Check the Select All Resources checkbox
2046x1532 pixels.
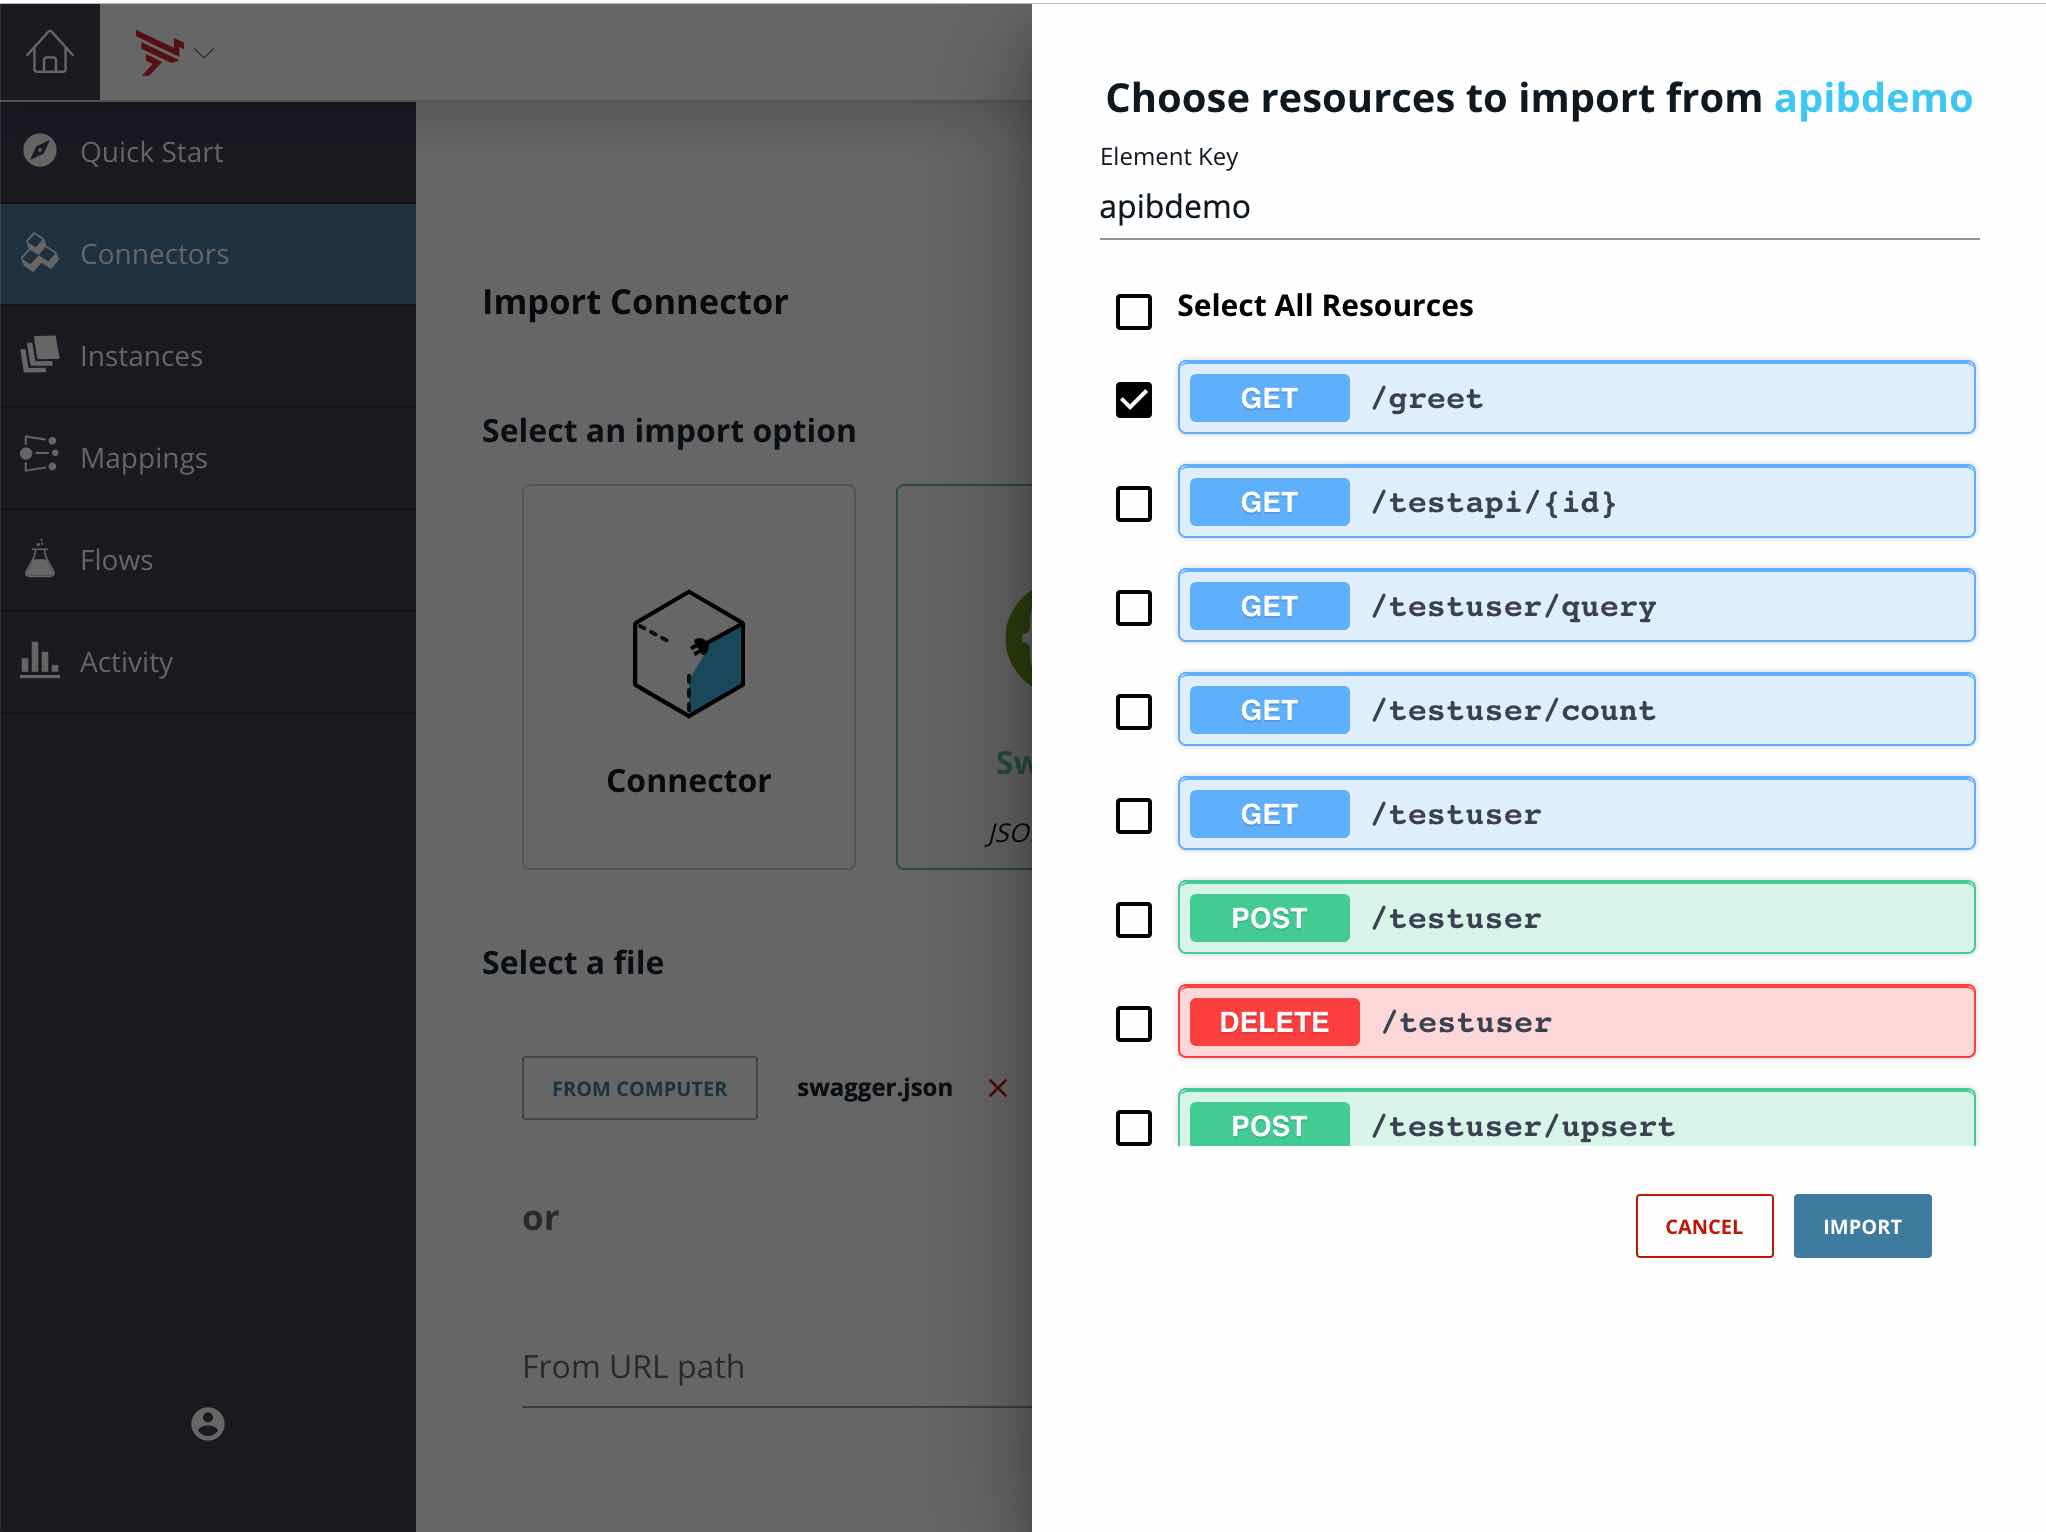click(1134, 311)
